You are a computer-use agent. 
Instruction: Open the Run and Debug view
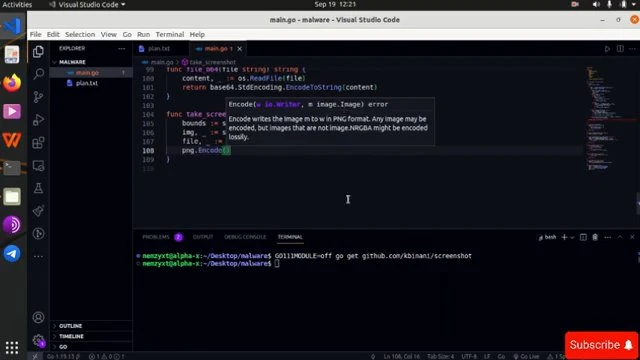pyautogui.click(x=38, y=120)
